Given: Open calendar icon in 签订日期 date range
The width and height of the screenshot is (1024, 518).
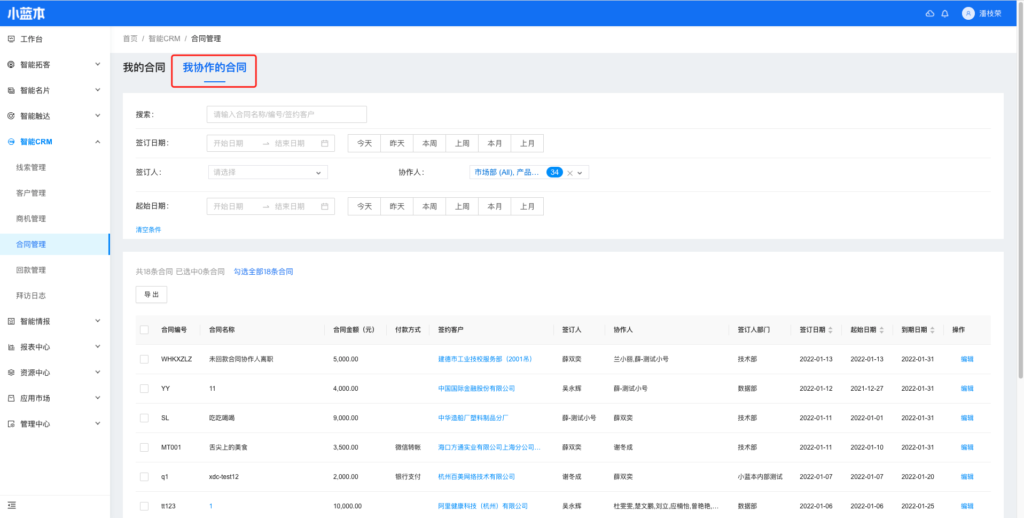Looking at the screenshot, I should click(x=325, y=143).
